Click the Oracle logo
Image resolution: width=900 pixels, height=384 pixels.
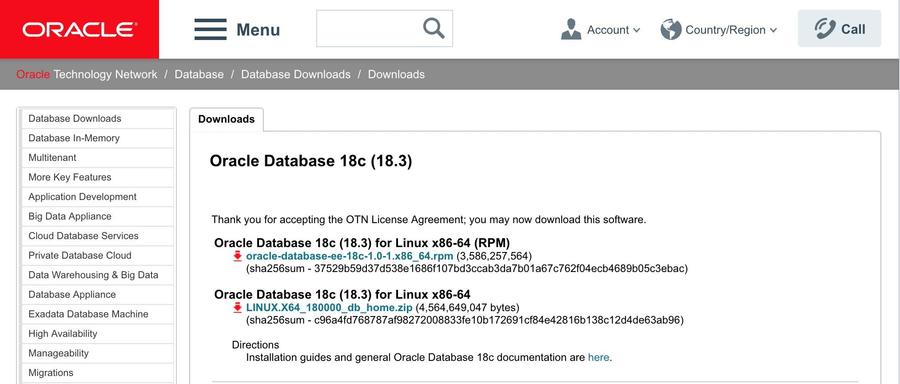coord(79,29)
